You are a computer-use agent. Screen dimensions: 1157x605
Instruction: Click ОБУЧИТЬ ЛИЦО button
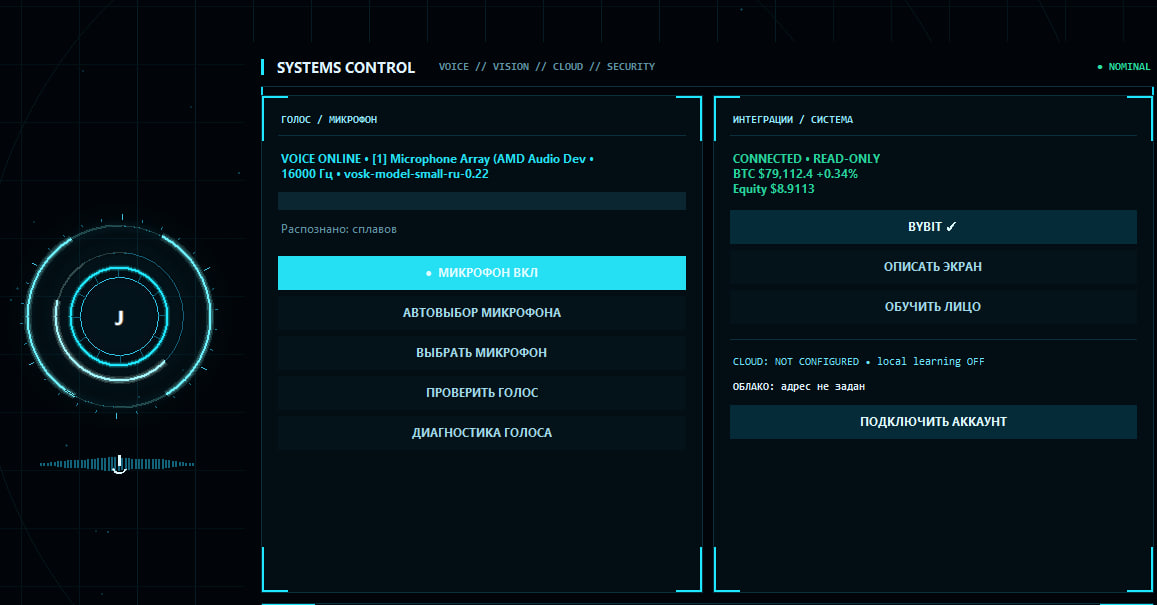[x=933, y=307]
